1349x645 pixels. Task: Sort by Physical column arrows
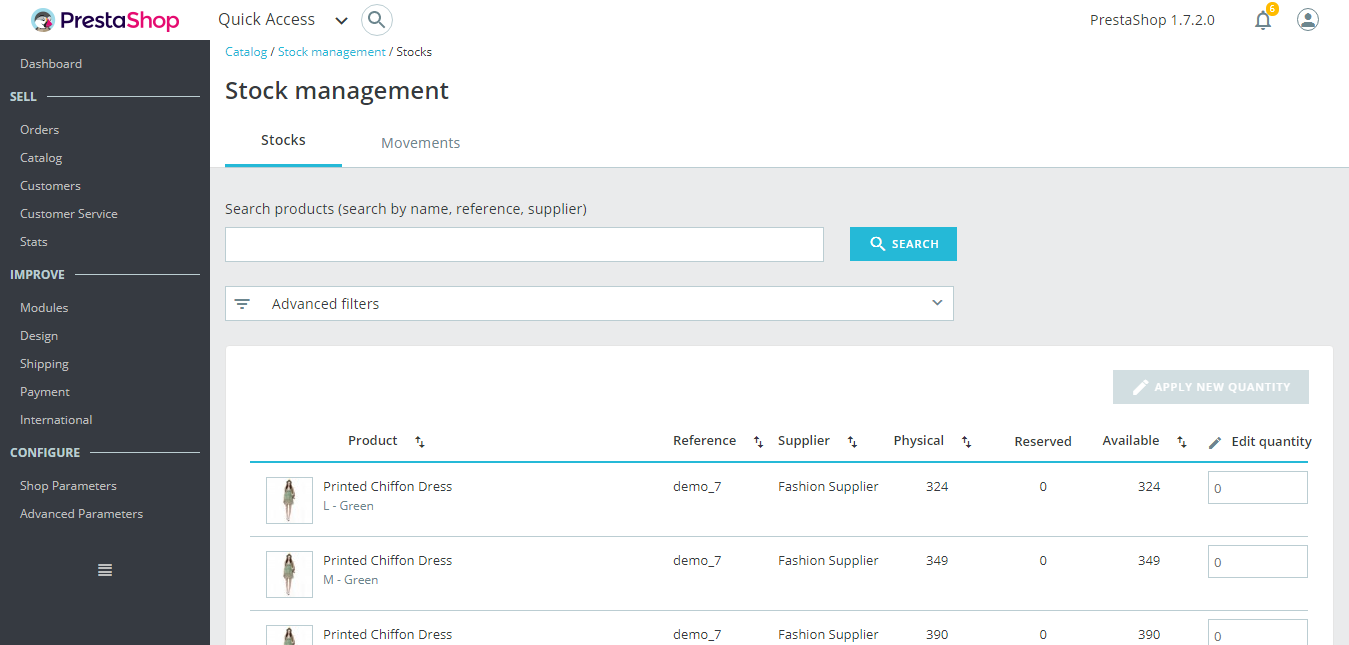pos(966,442)
